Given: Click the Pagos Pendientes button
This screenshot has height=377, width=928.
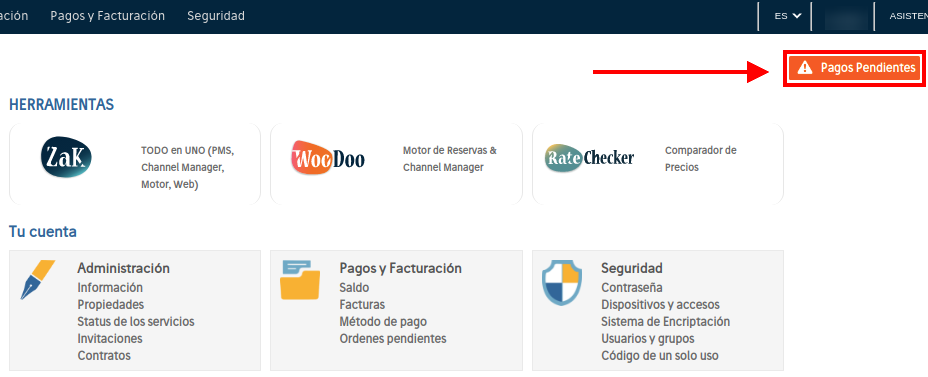Looking at the screenshot, I should point(855,68).
